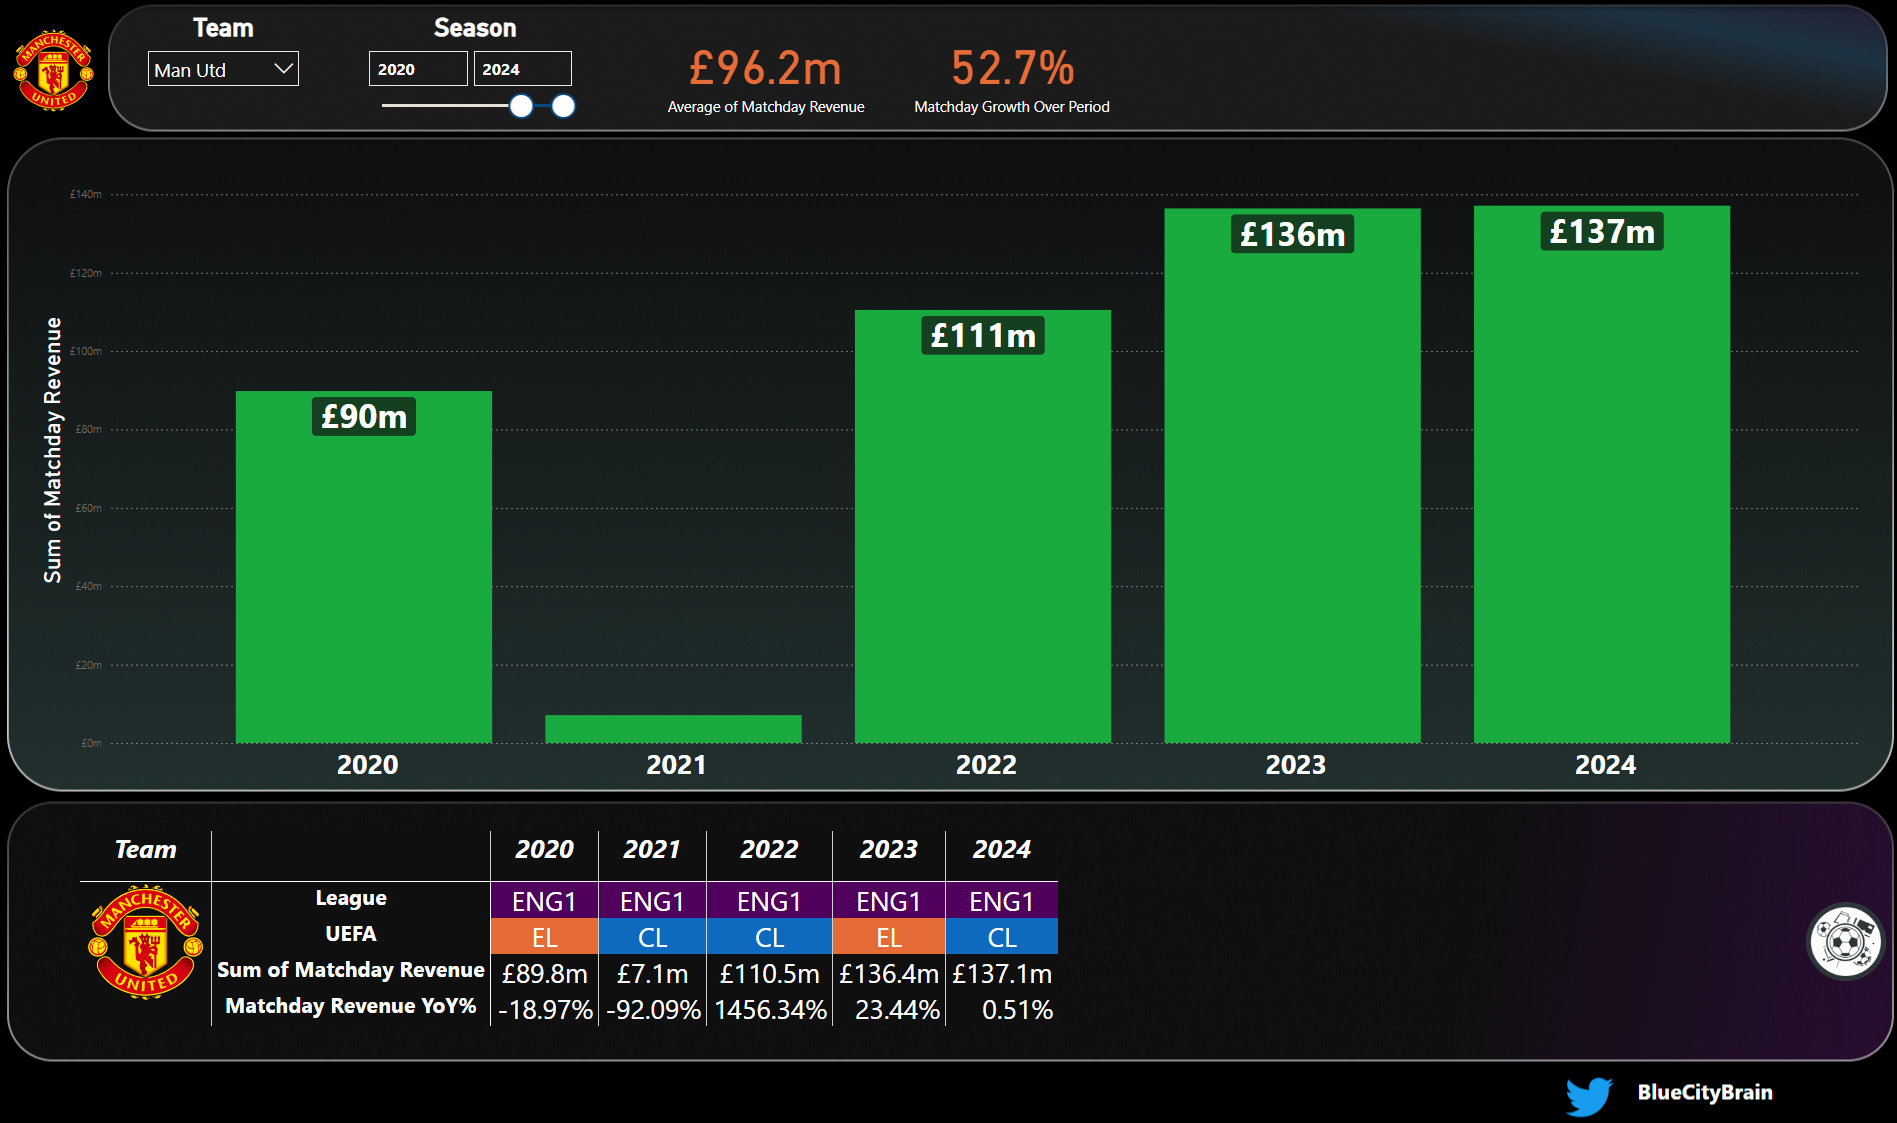Click the orange EL cell for 2023
Image resolution: width=1897 pixels, height=1123 pixels.
coord(888,937)
